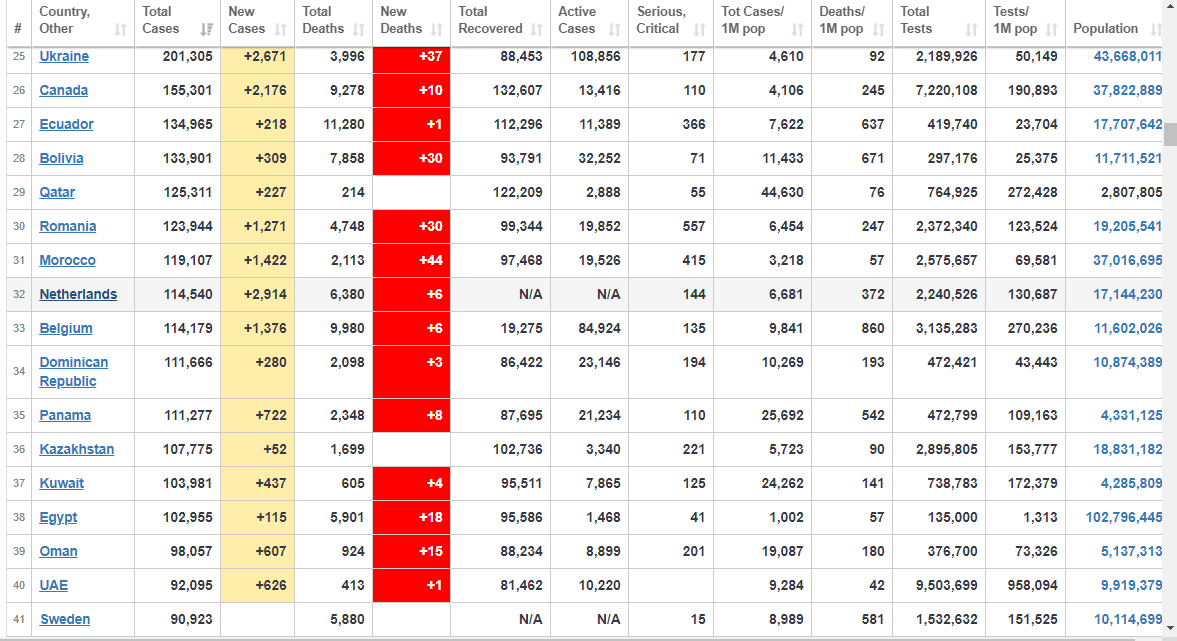The width and height of the screenshot is (1177, 641).
Task: Open Romania population link 19,205,541
Action: pyautogui.click(x=1127, y=226)
